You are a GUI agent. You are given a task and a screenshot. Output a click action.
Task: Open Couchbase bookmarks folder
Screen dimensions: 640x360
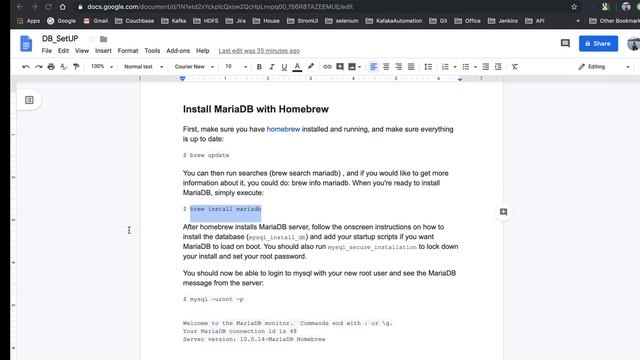134,21
